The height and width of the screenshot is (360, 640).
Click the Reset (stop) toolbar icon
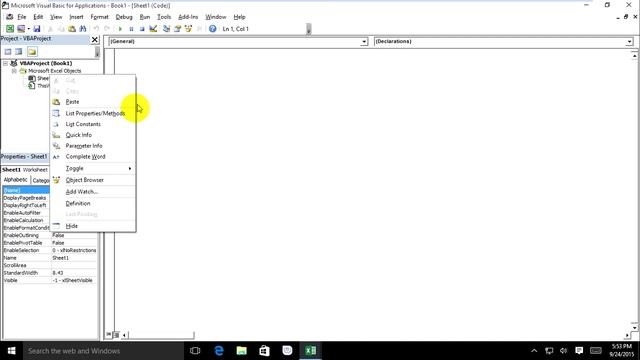(x=142, y=29)
